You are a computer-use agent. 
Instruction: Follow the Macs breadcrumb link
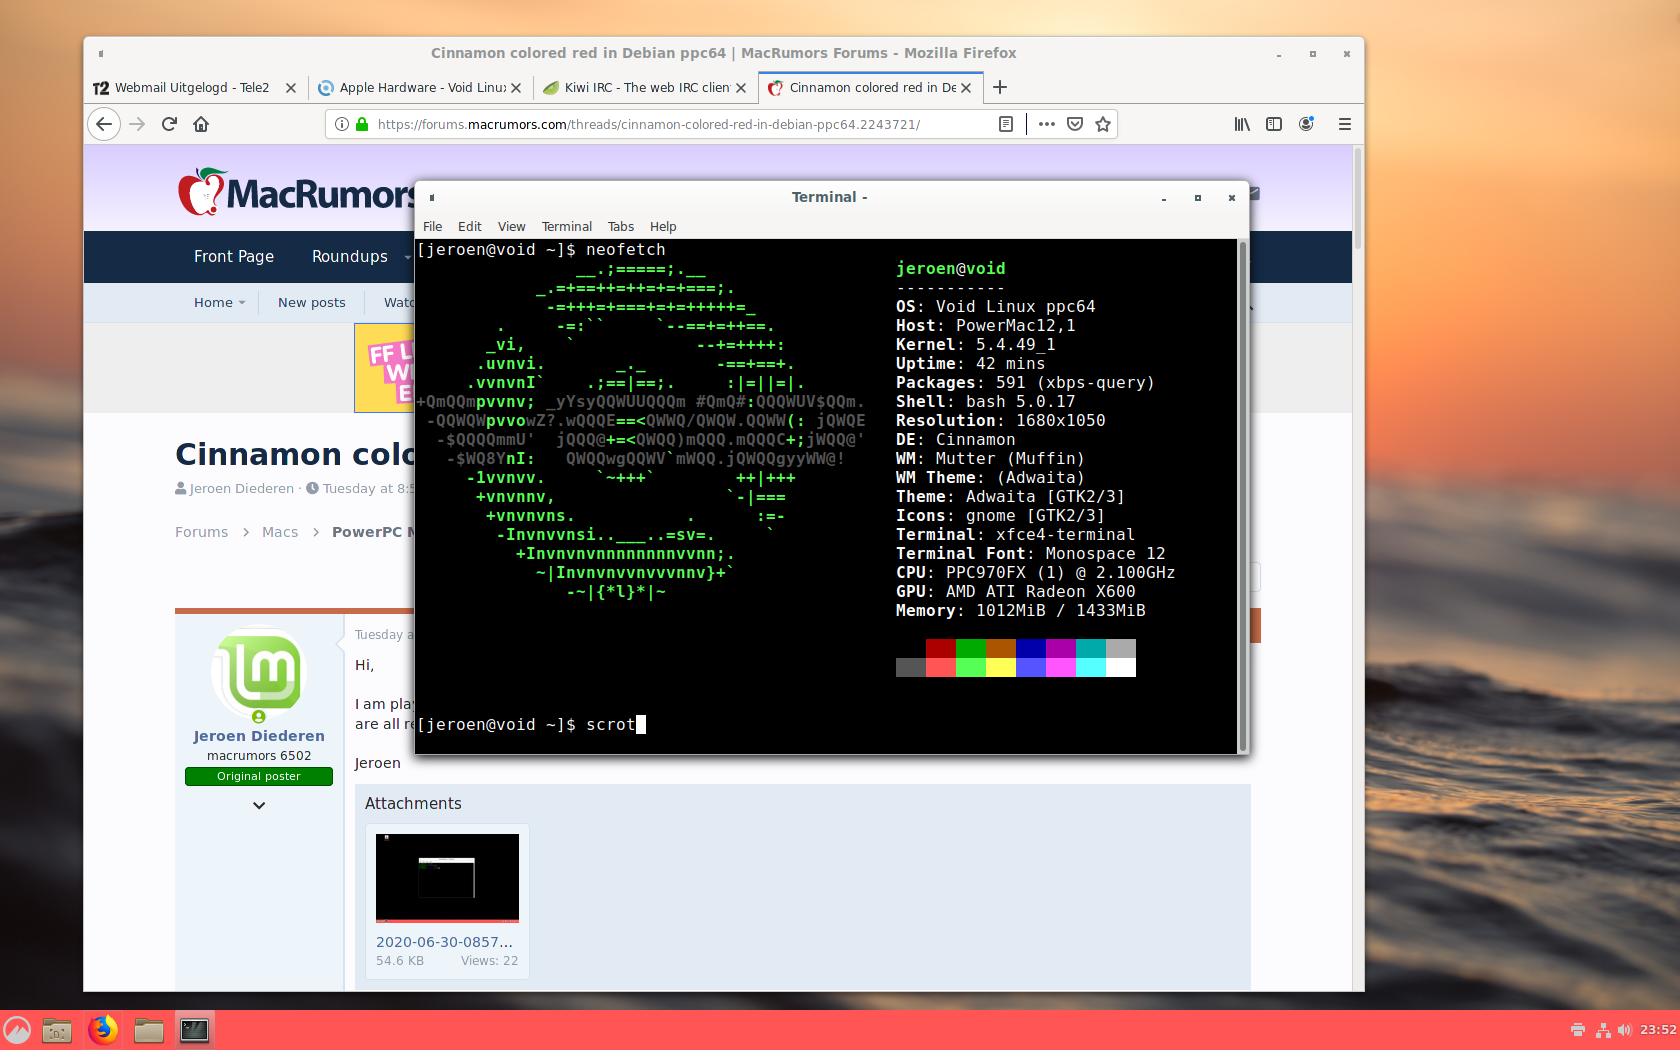point(280,533)
